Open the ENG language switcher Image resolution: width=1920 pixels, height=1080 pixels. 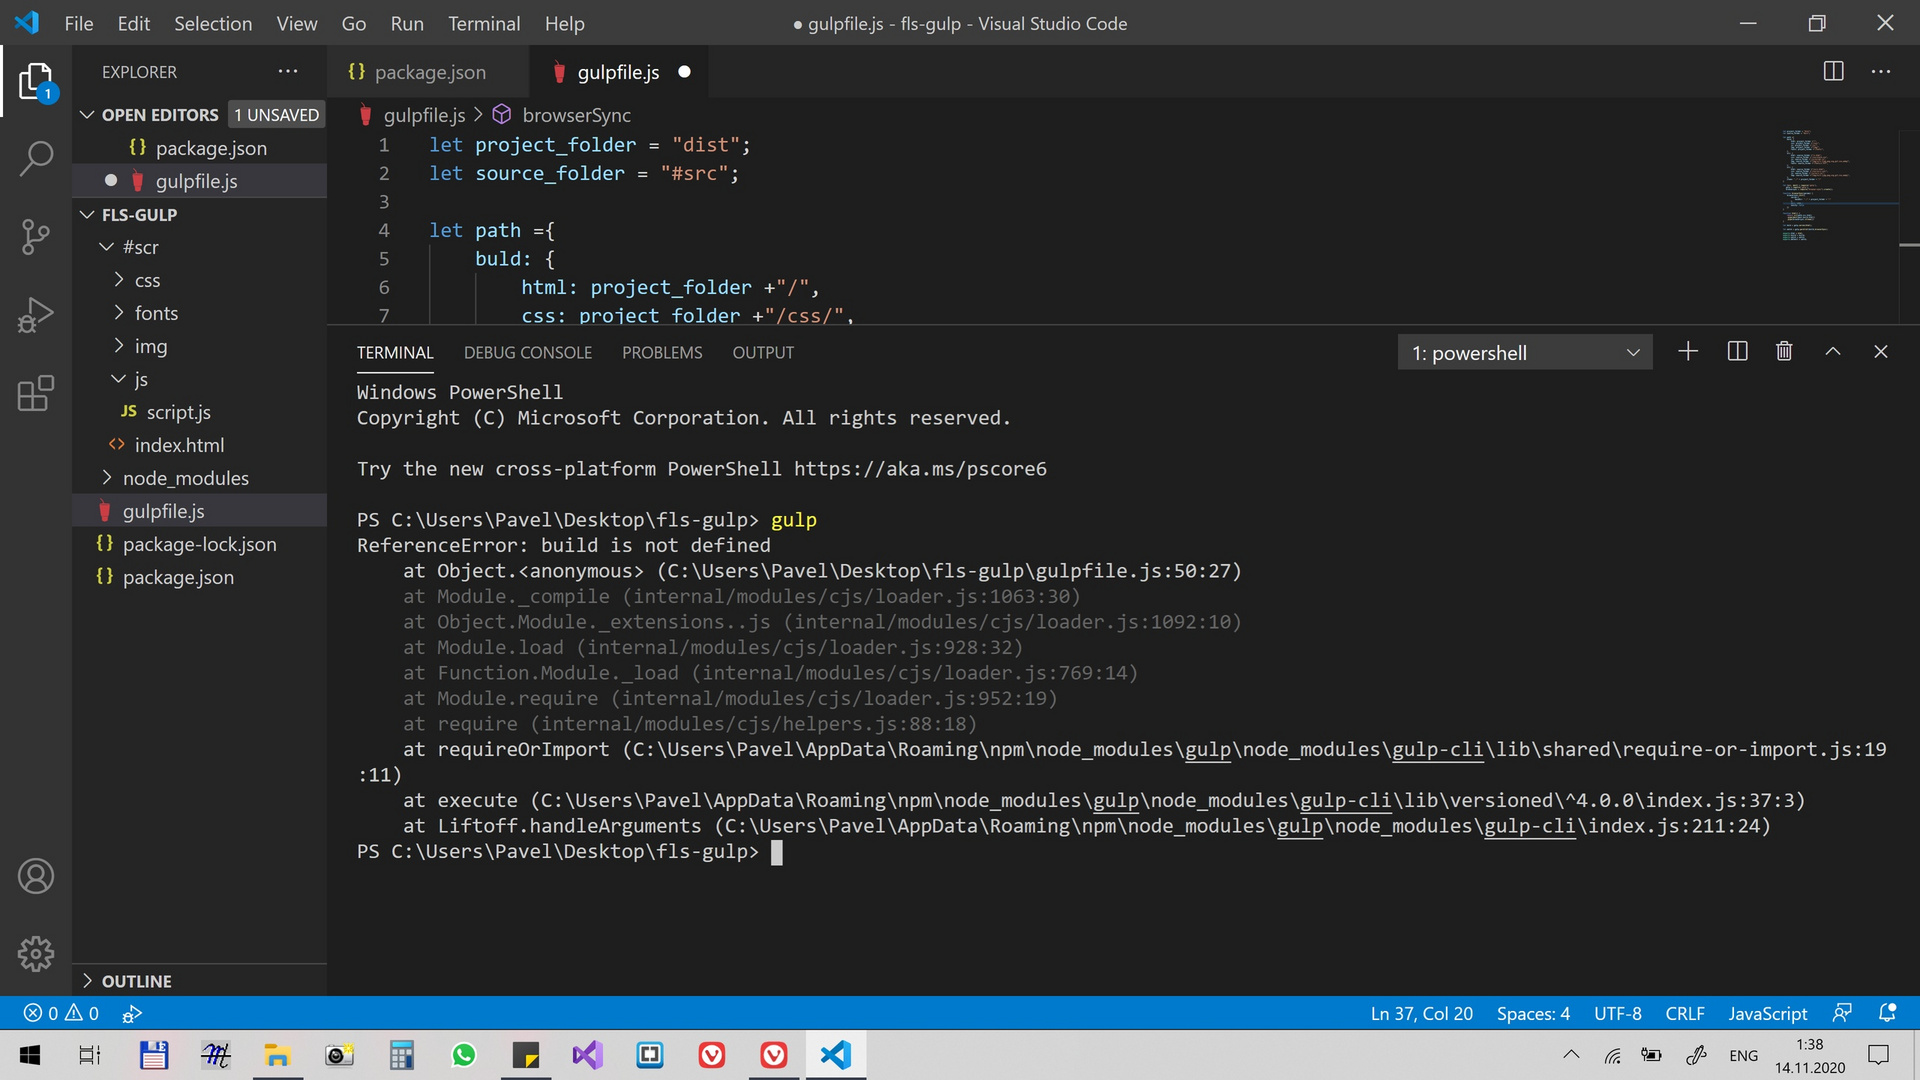coord(1743,1055)
